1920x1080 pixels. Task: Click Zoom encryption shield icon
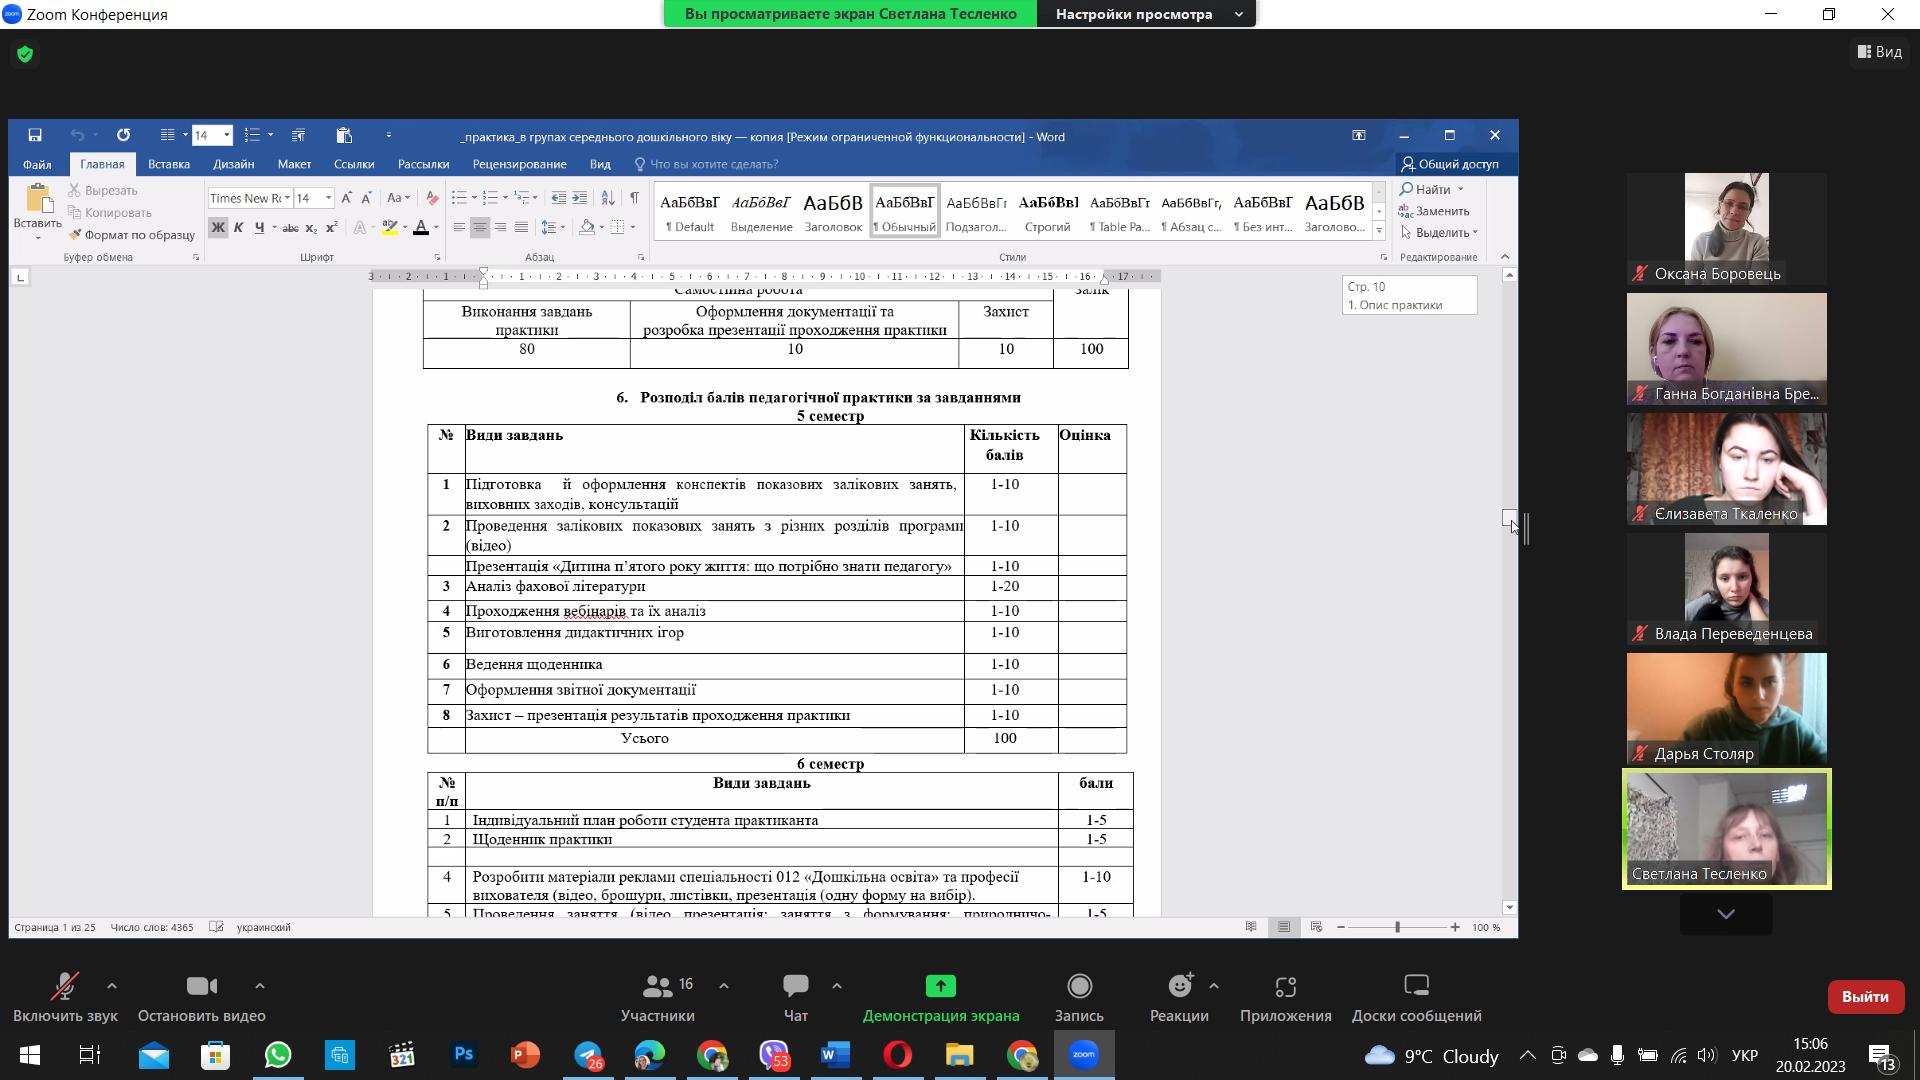click(x=25, y=54)
